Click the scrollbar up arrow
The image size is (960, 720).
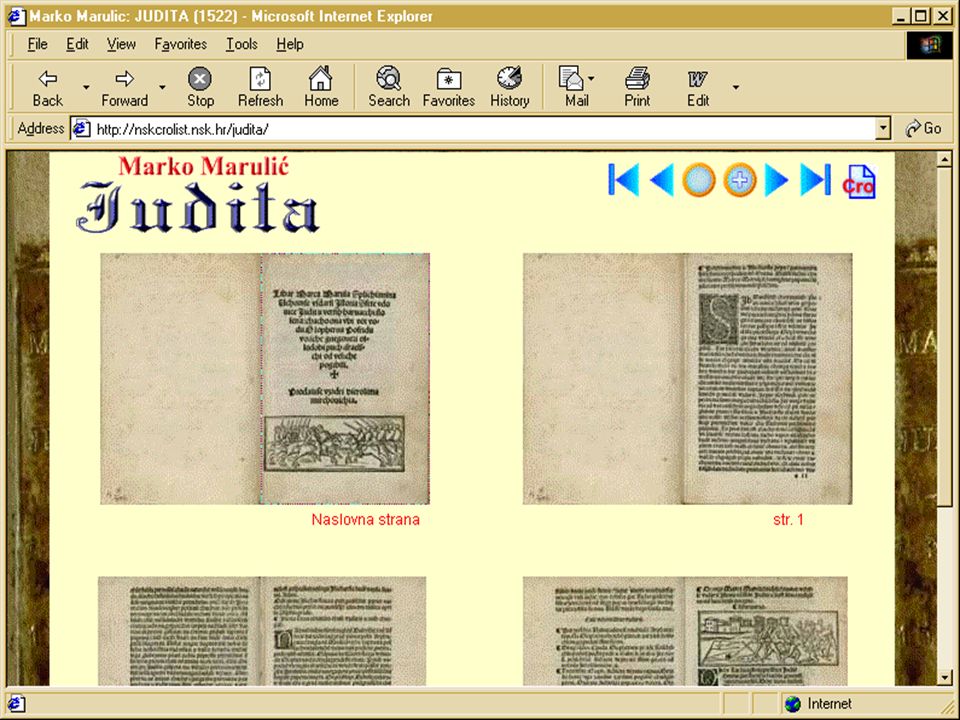point(945,159)
